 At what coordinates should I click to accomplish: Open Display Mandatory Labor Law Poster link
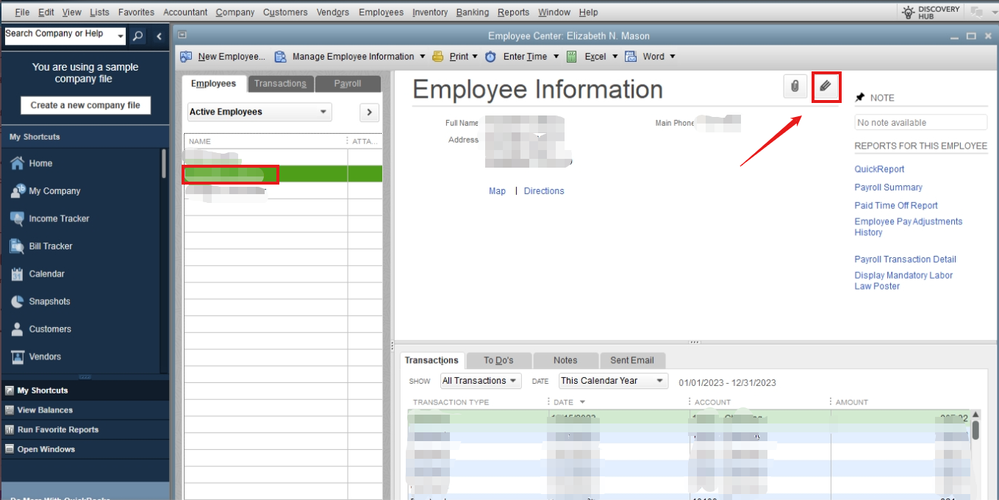[903, 281]
